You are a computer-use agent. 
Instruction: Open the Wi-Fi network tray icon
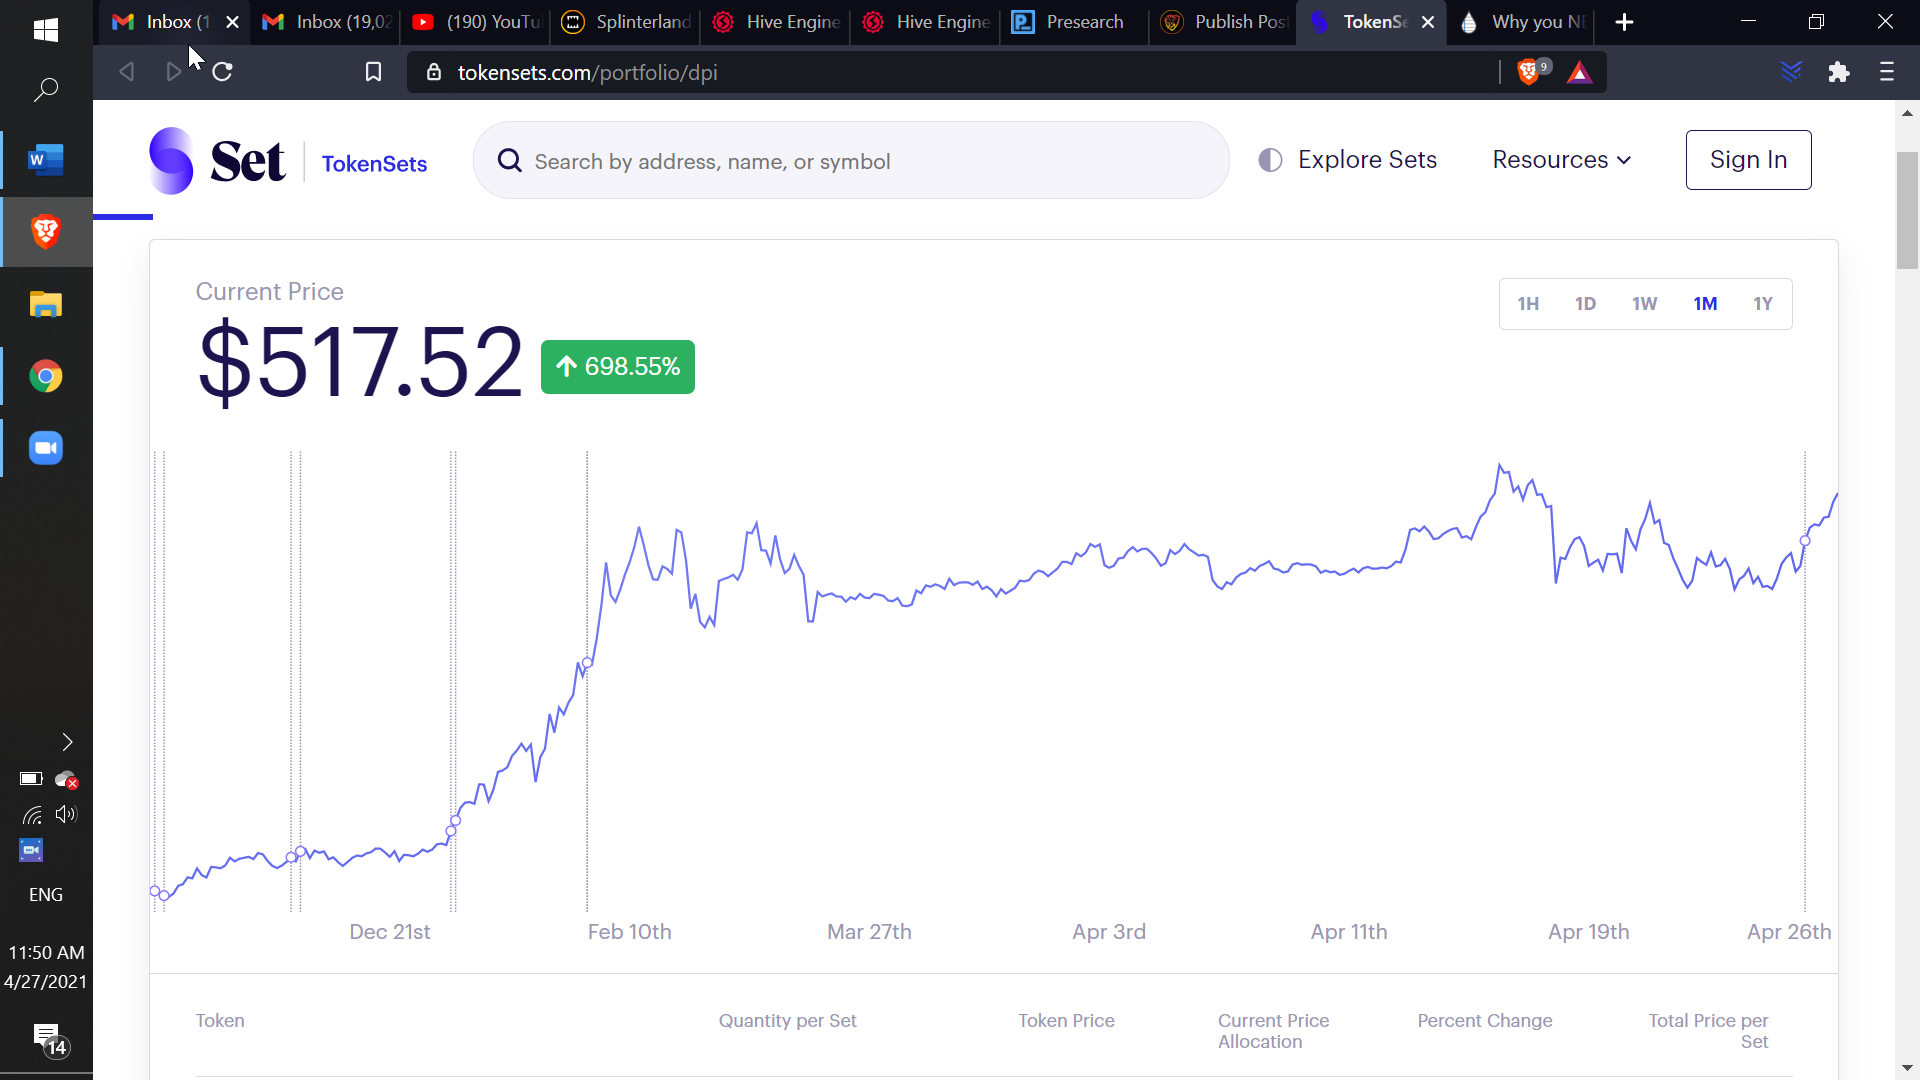pyautogui.click(x=31, y=815)
